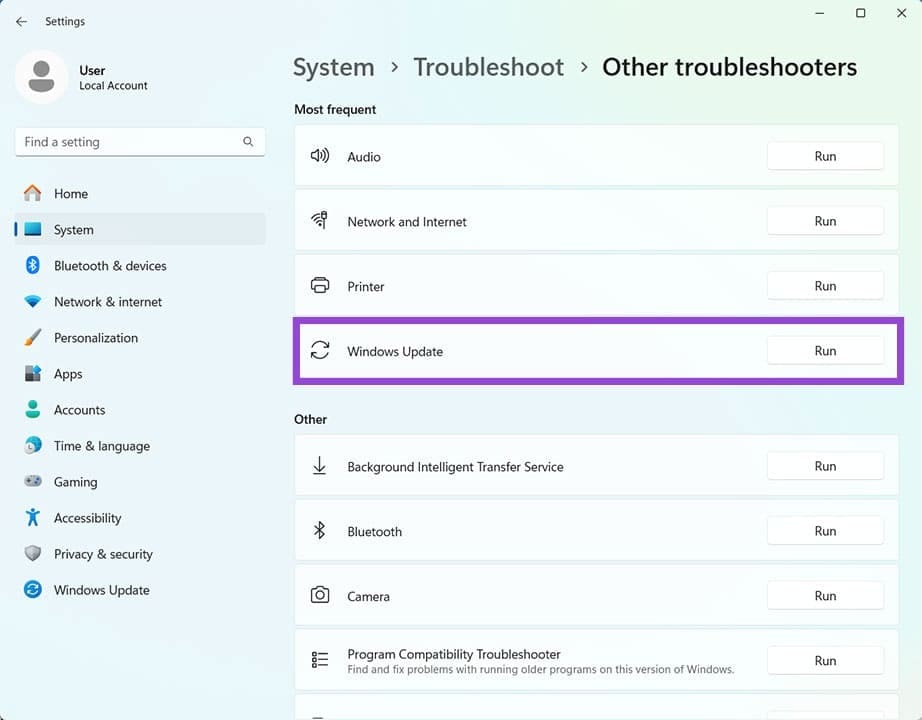The image size is (922, 720).
Task: Open Time & language settings
Action: click(100, 445)
